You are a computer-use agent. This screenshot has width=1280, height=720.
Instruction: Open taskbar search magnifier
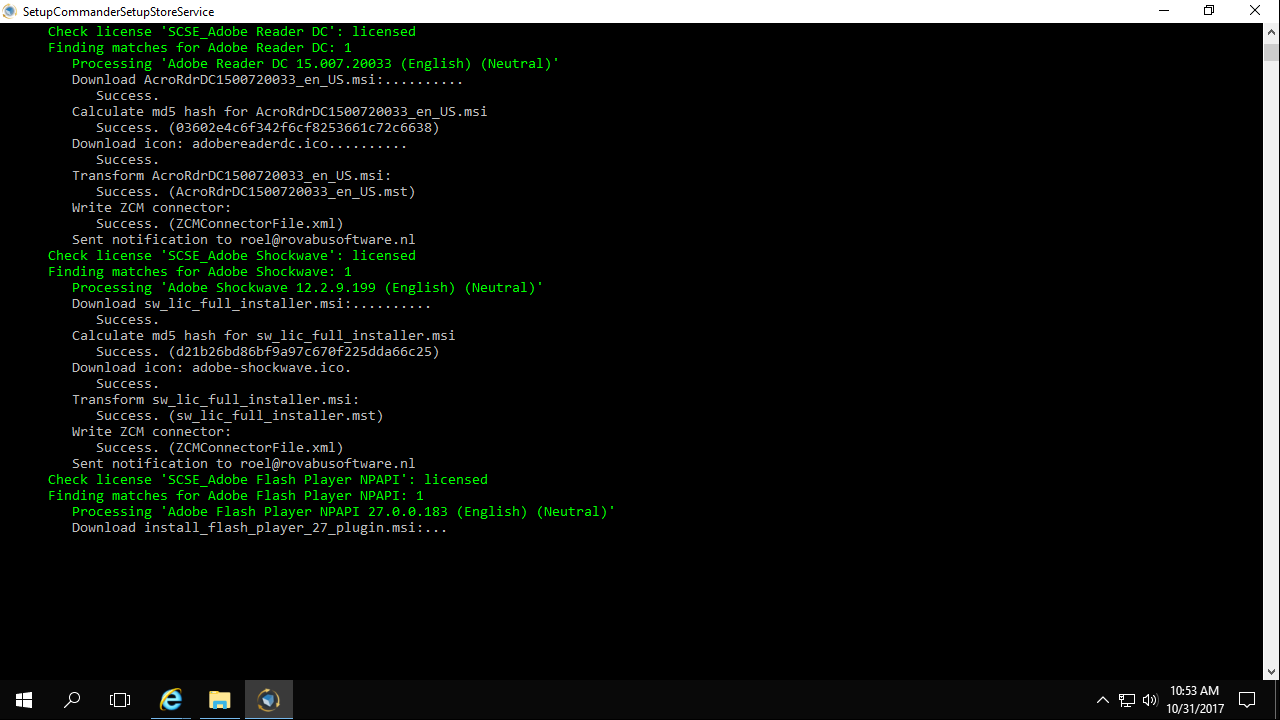click(x=72, y=700)
